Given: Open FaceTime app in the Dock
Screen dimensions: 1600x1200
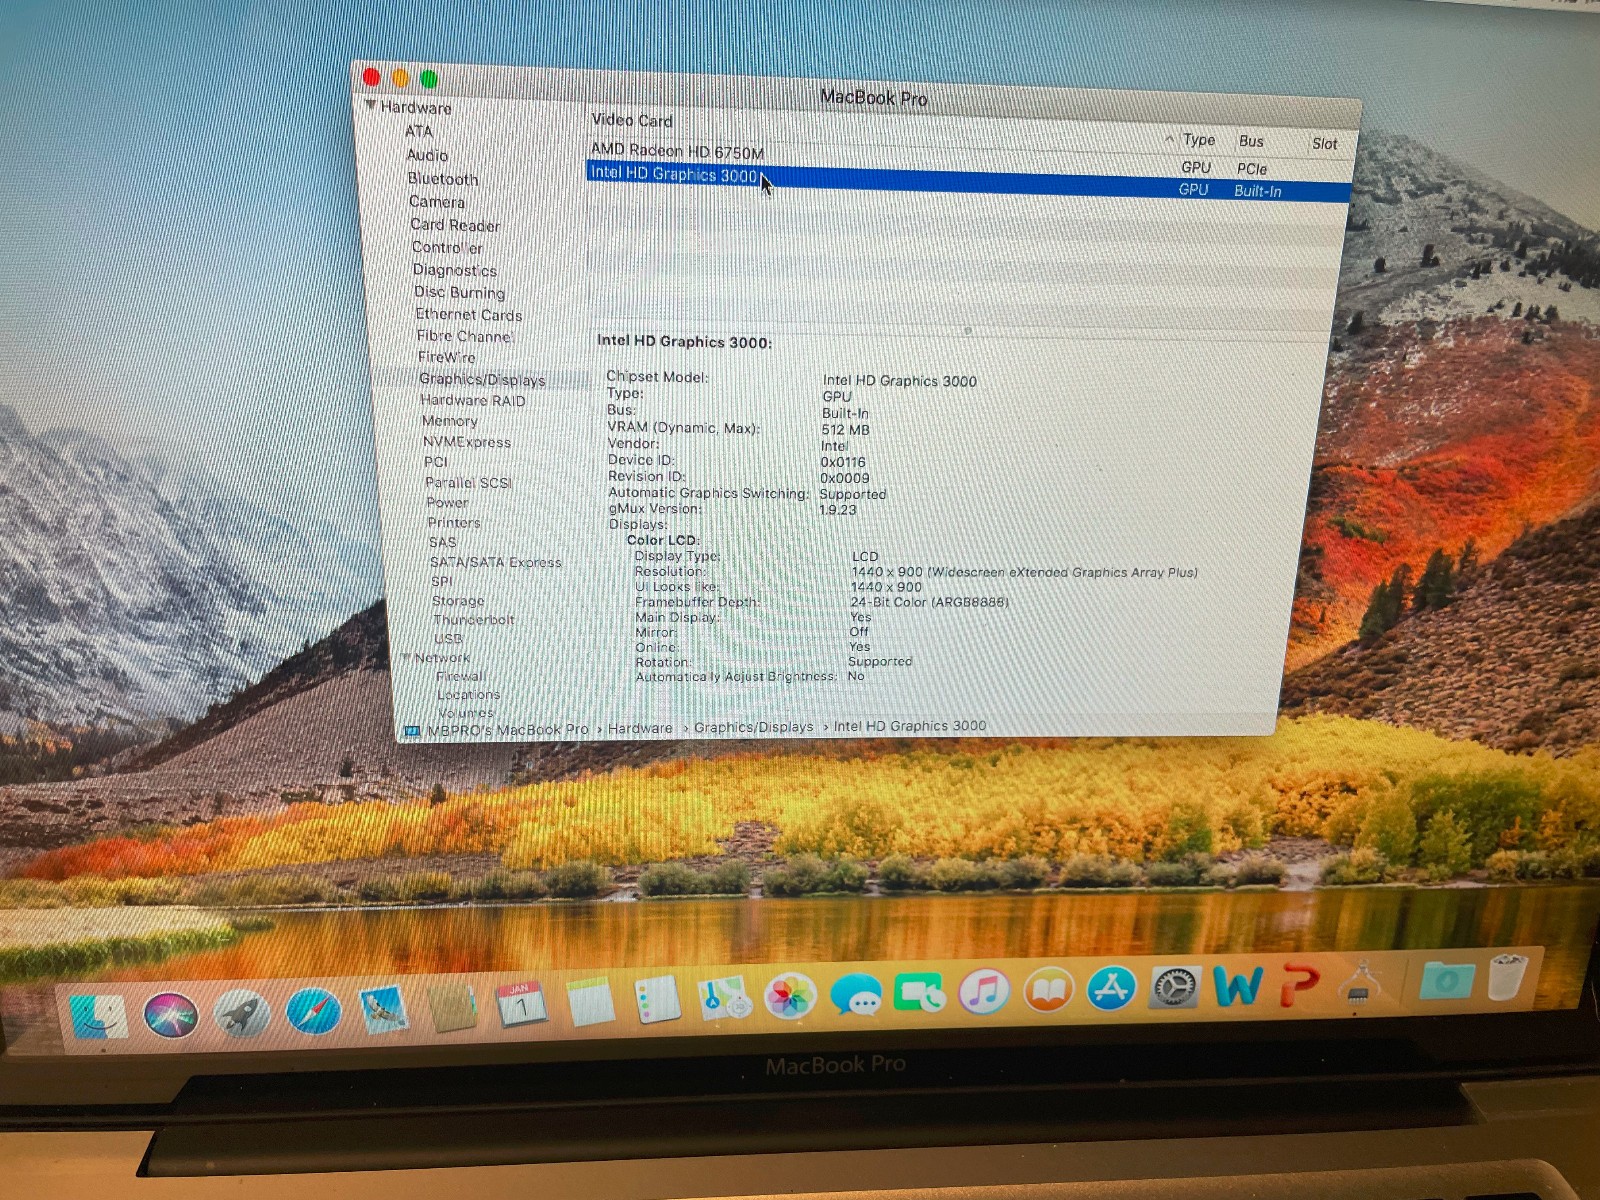Looking at the screenshot, I should [920, 993].
